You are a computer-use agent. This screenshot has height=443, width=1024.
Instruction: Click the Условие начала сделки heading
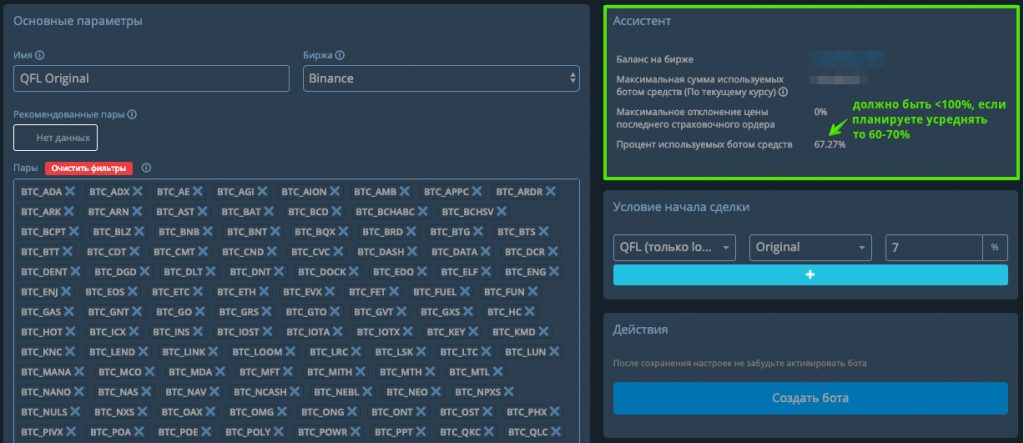pyautogui.click(x=680, y=206)
